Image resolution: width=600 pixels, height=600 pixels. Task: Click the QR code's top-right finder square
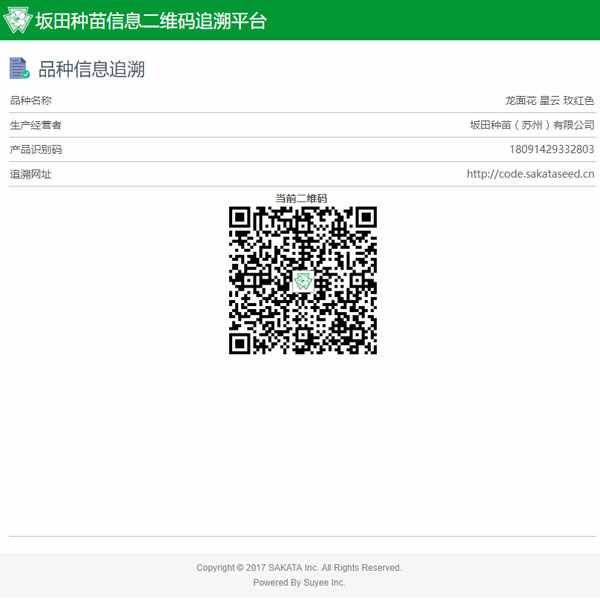366,217
